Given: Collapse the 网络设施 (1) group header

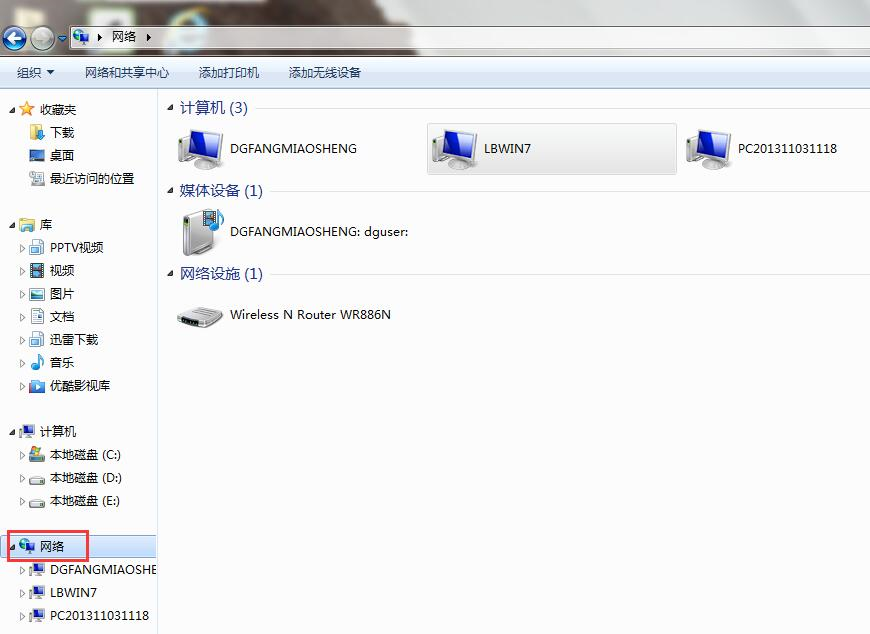Looking at the screenshot, I should [170, 274].
